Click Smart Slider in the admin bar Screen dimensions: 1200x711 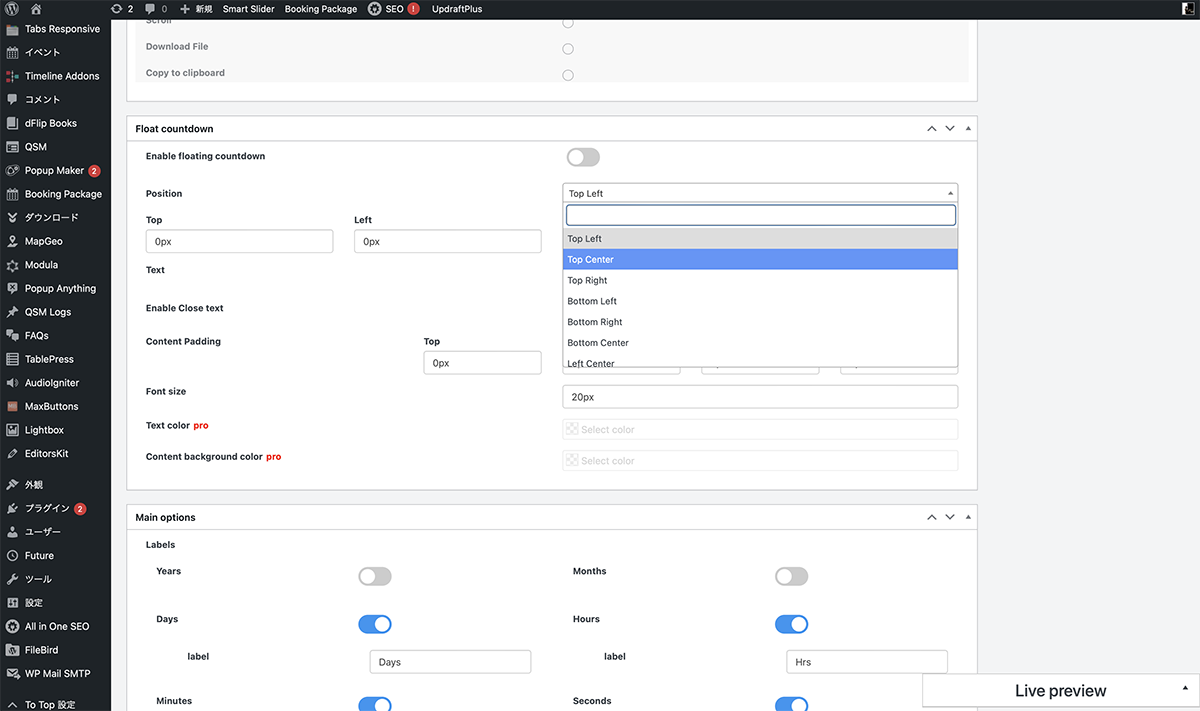click(x=248, y=9)
